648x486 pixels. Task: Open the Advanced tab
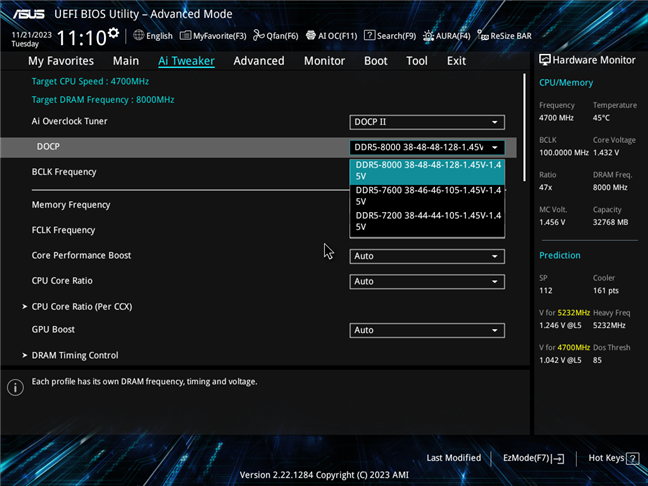point(259,61)
